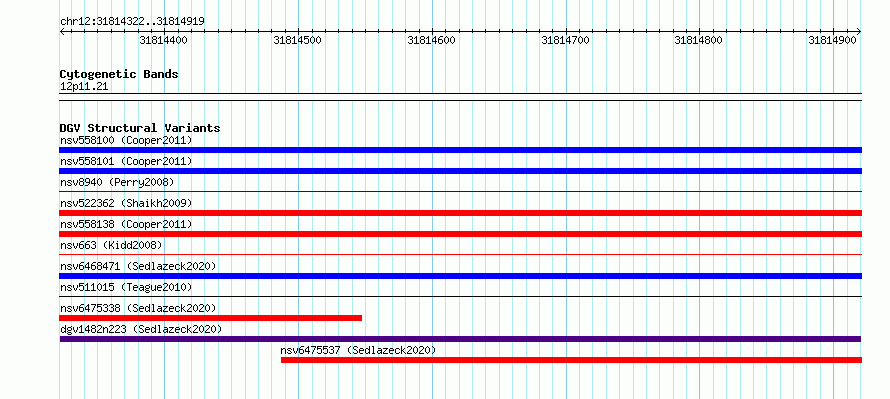Click the DGV Structural Variants track title
Viewport: 890px width, 399px height.
coord(140,128)
